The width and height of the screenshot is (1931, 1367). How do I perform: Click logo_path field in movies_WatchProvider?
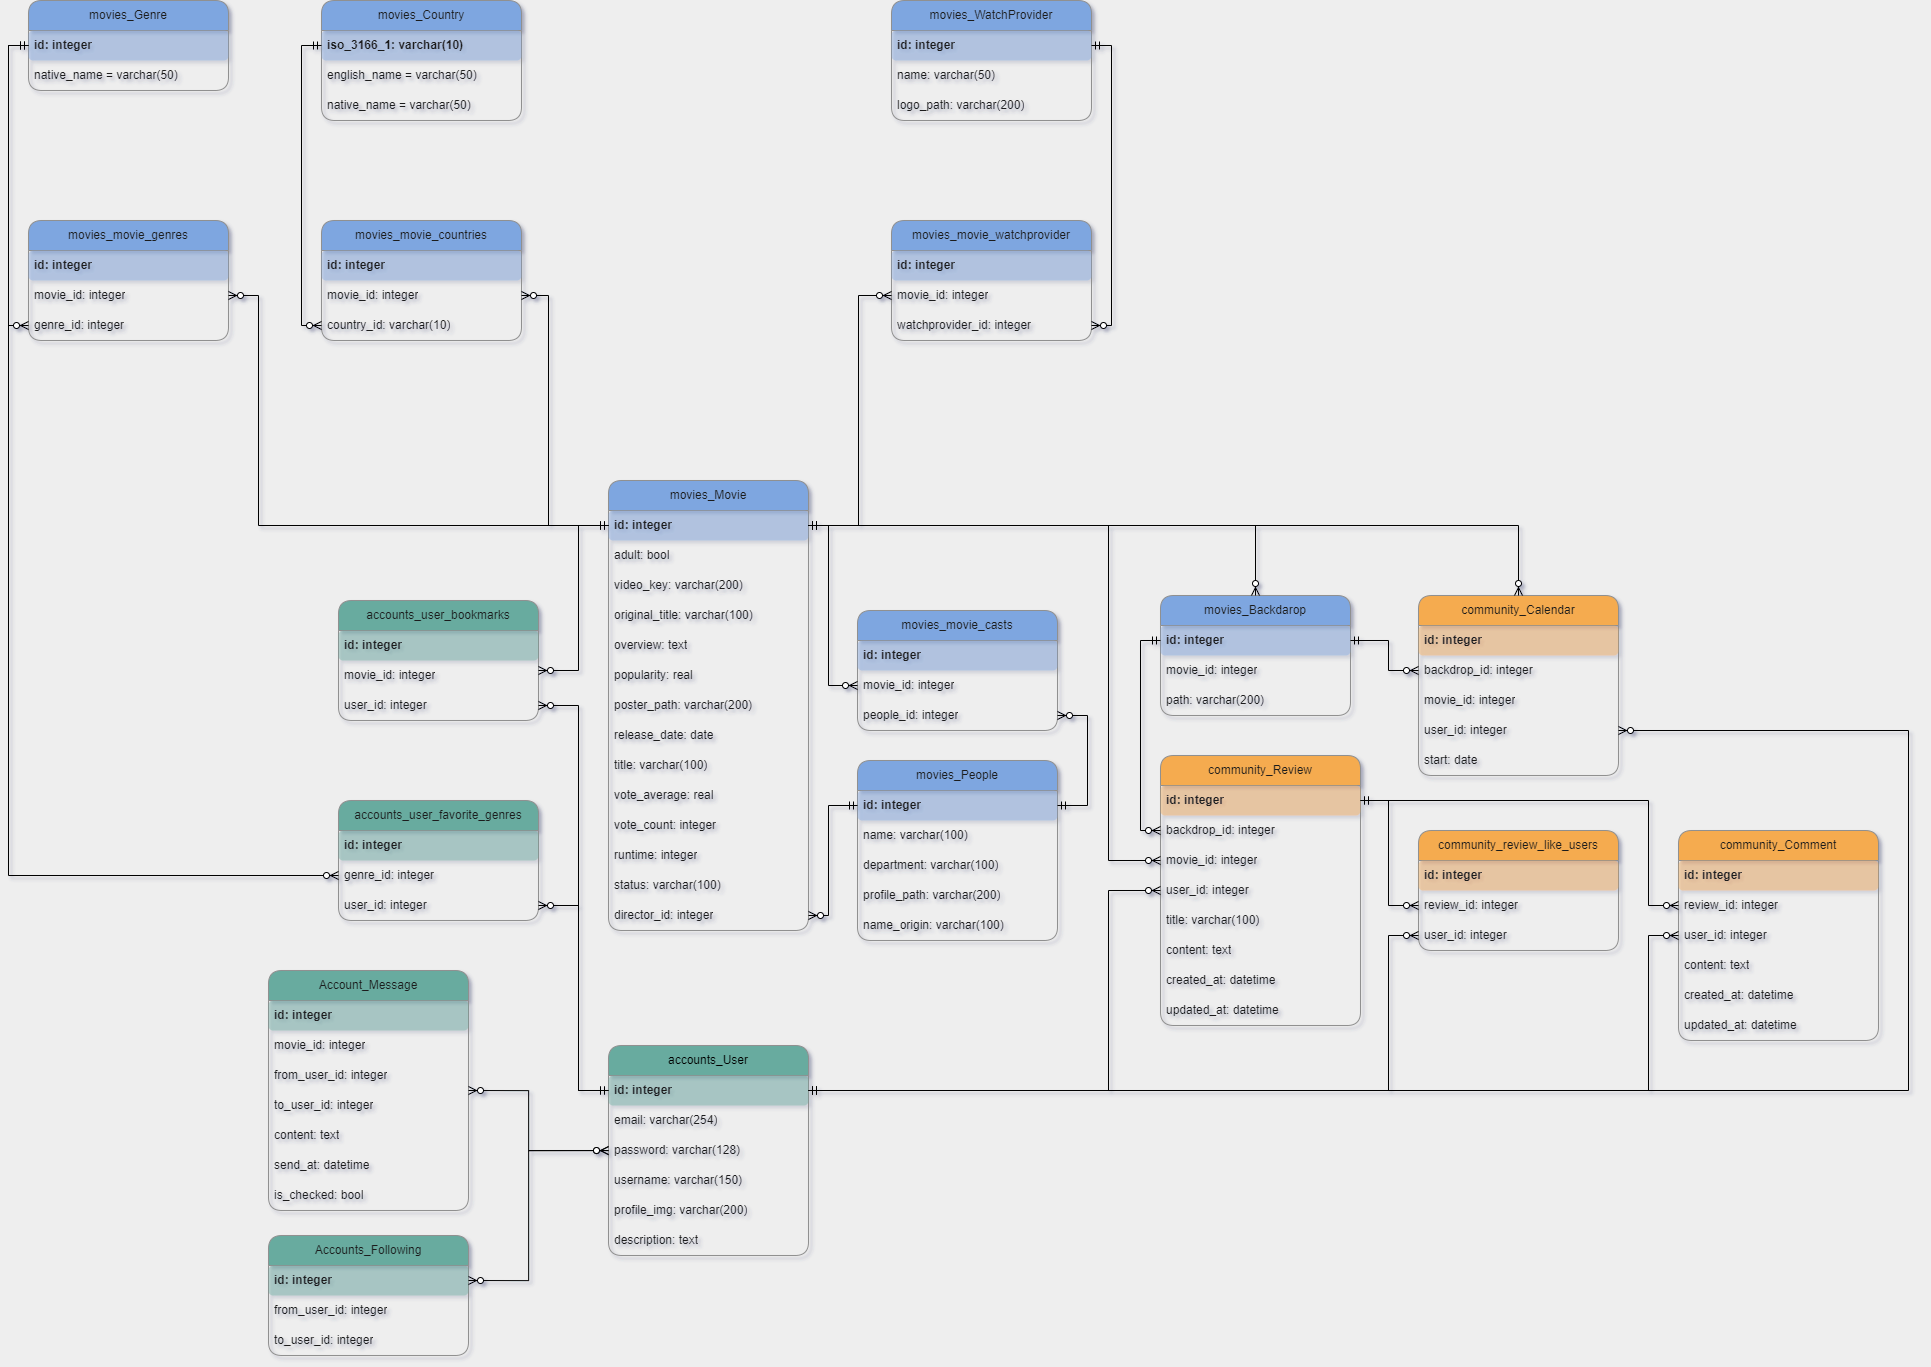[960, 105]
